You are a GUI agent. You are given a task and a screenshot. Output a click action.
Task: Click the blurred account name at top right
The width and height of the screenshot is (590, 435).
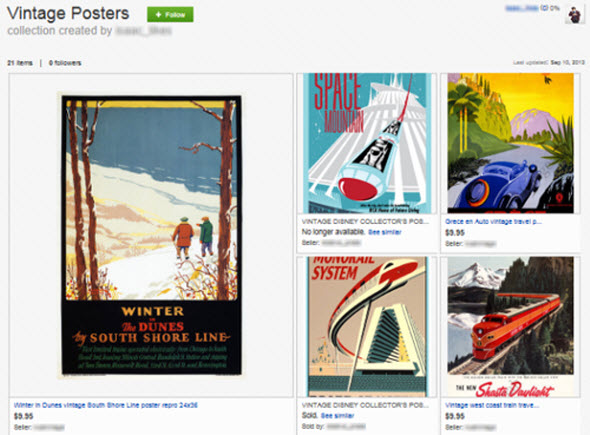pos(522,8)
